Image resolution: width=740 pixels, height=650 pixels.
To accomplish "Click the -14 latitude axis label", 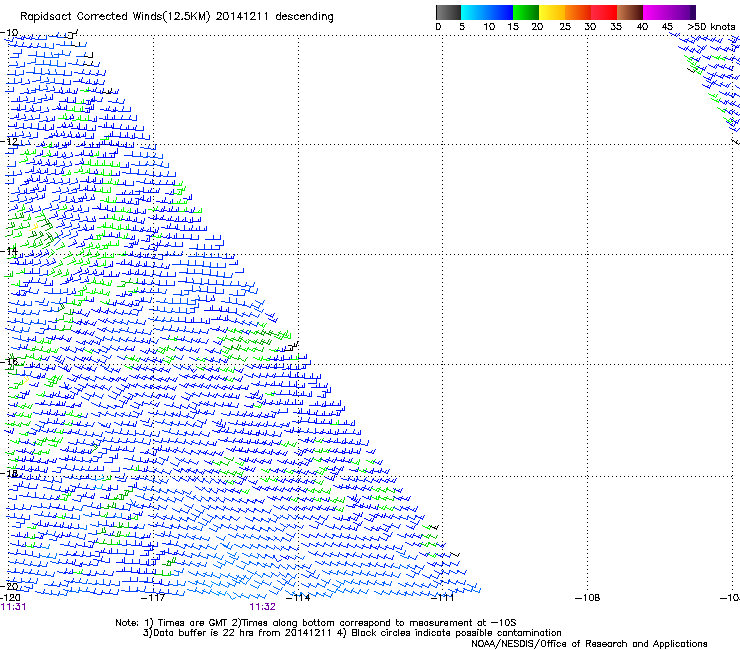I will coord(9,251).
